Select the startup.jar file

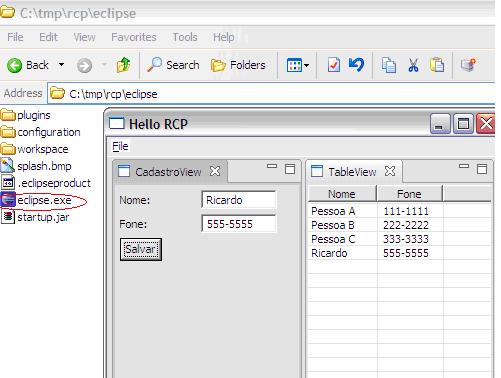click(35, 217)
